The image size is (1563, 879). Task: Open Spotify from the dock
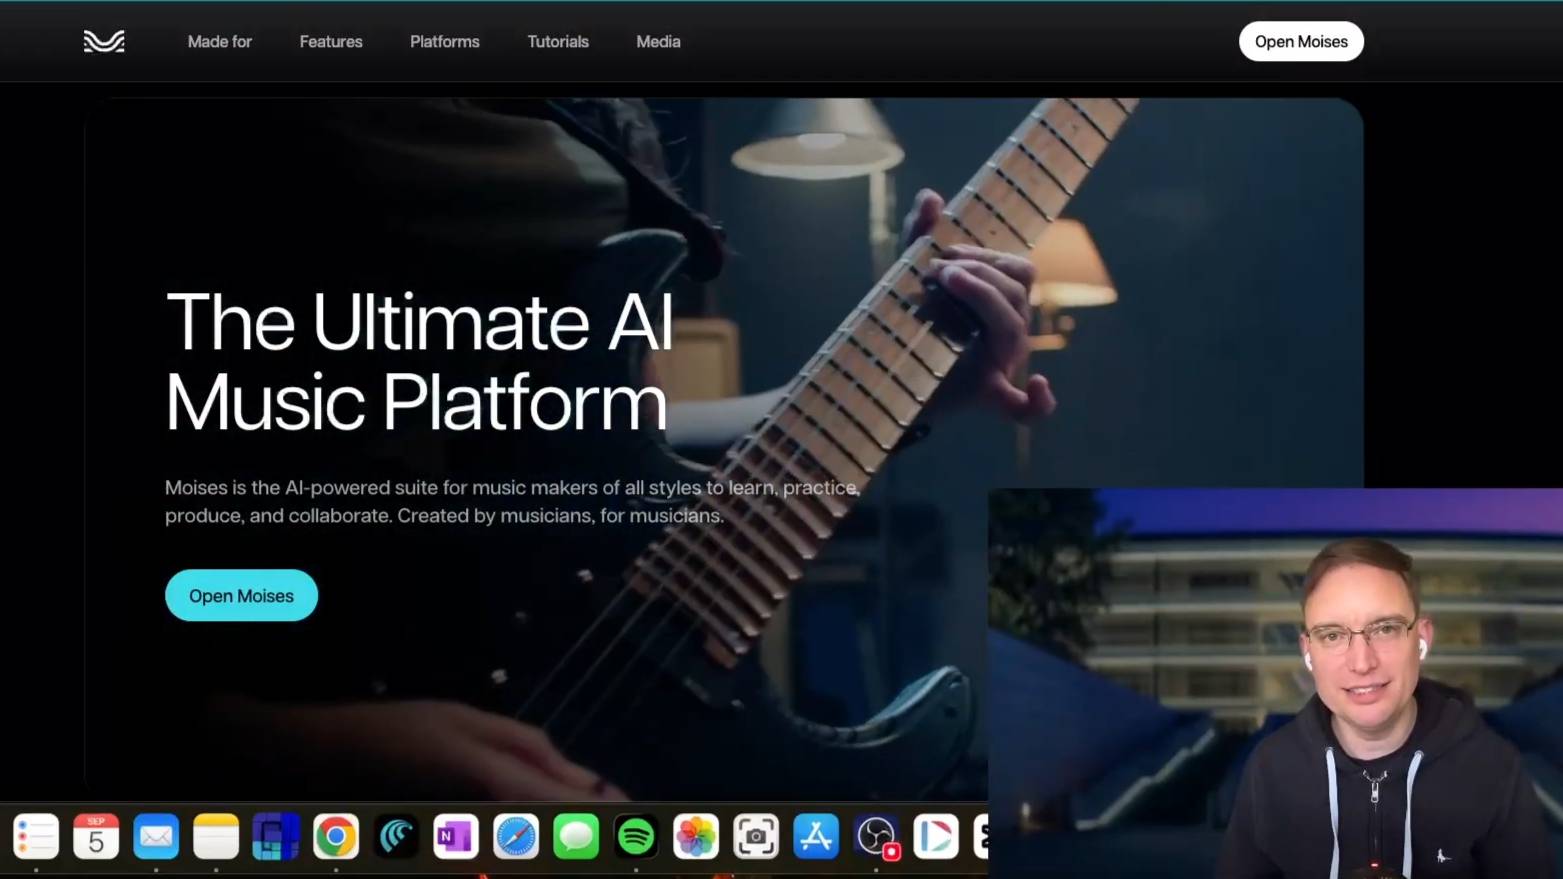[636, 836]
